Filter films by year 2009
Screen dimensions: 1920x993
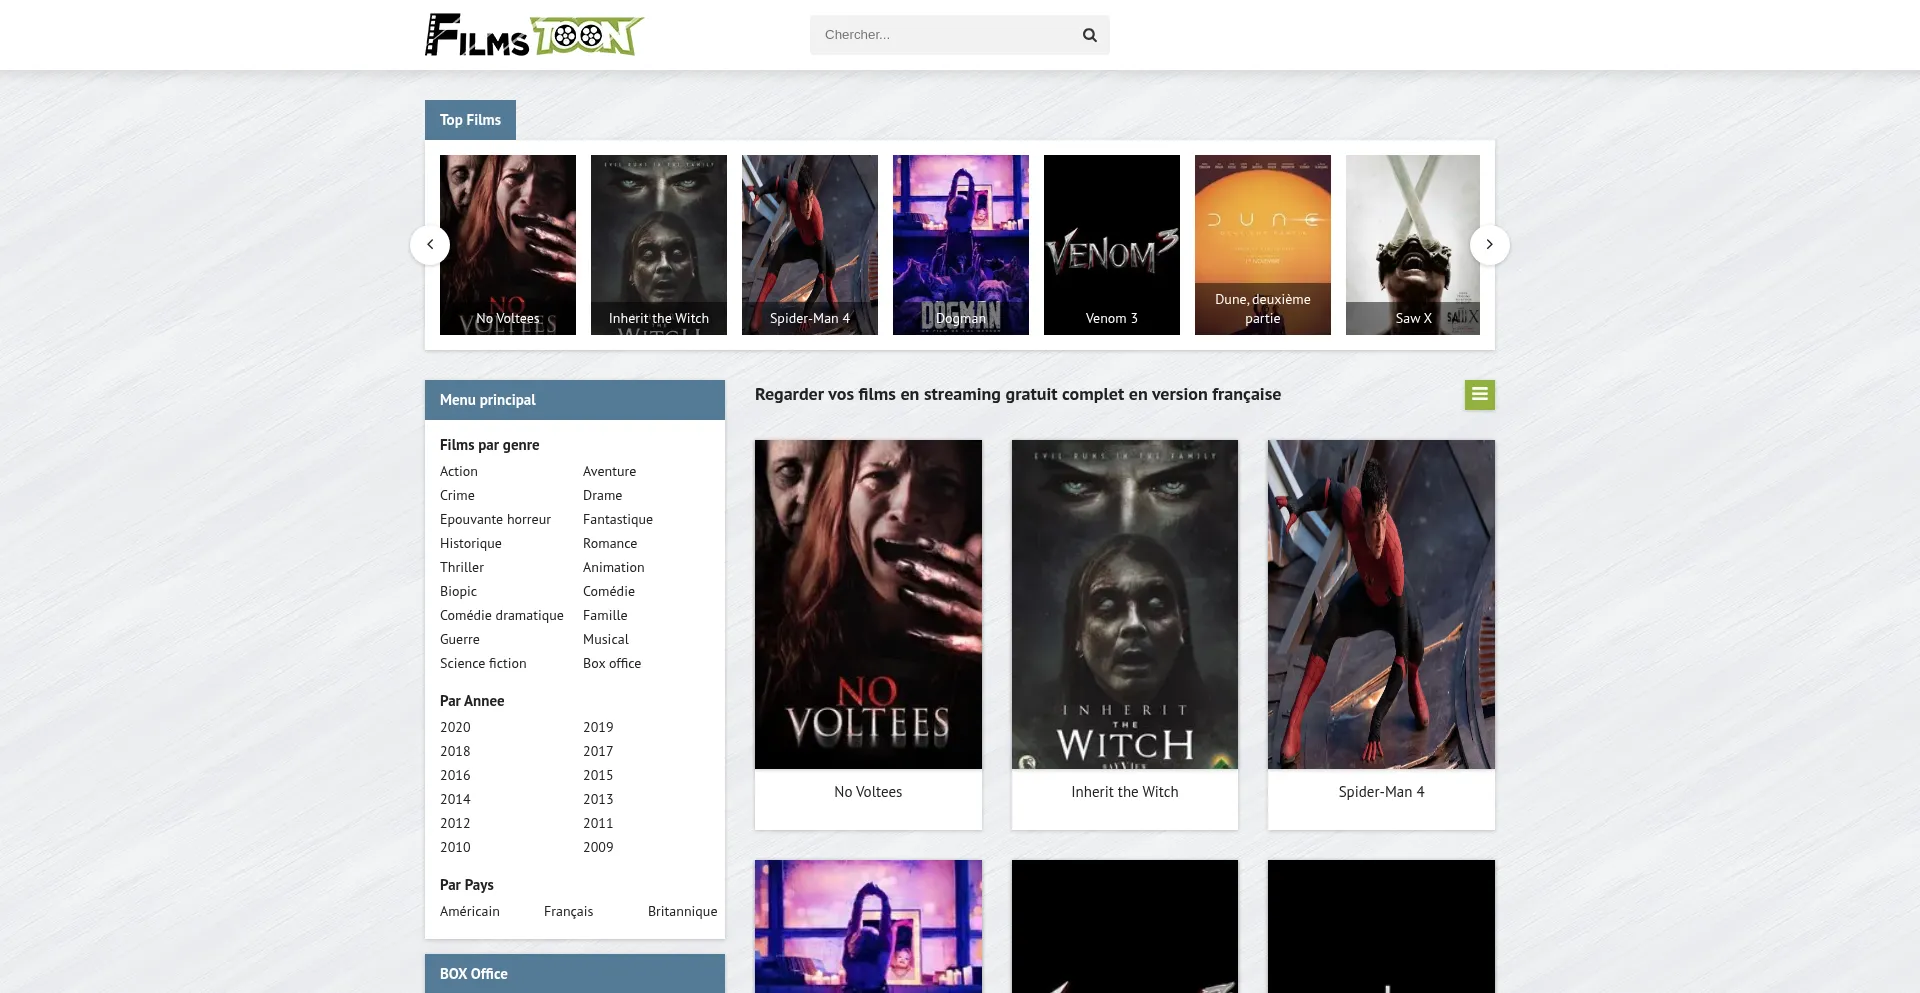click(x=598, y=848)
